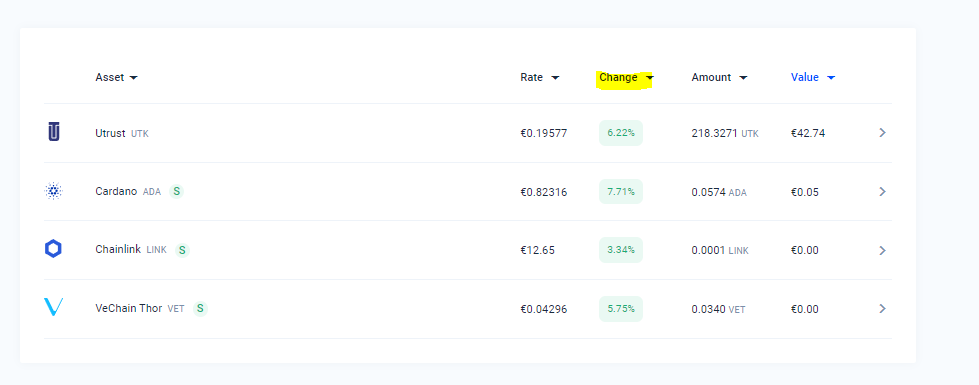Click the Cardano coin logo icon
The height and width of the screenshot is (385, 979).
click(54, 191)
